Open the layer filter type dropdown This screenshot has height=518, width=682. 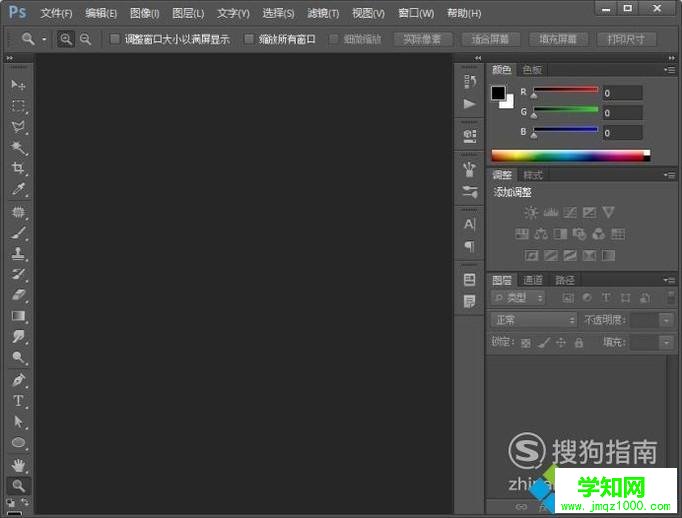tap(518, 298)
